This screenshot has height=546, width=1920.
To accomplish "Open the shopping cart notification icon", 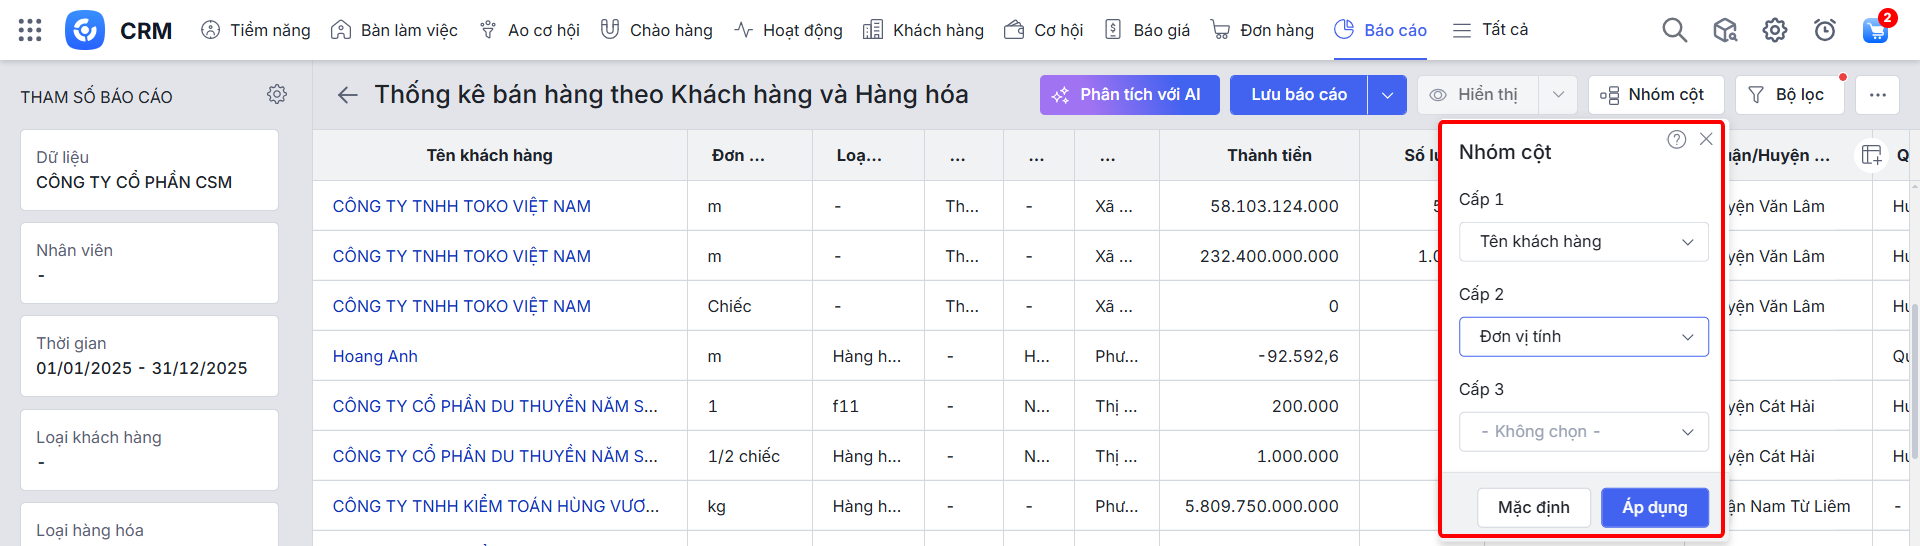I will pos(1875,30).
